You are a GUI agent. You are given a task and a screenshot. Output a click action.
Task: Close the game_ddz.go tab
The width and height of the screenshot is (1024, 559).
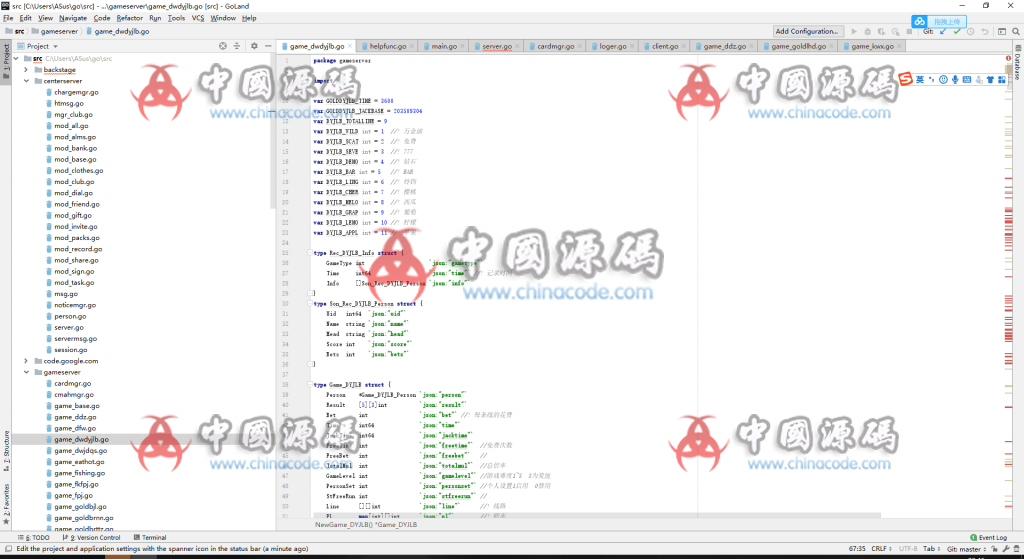click(752, 46)
